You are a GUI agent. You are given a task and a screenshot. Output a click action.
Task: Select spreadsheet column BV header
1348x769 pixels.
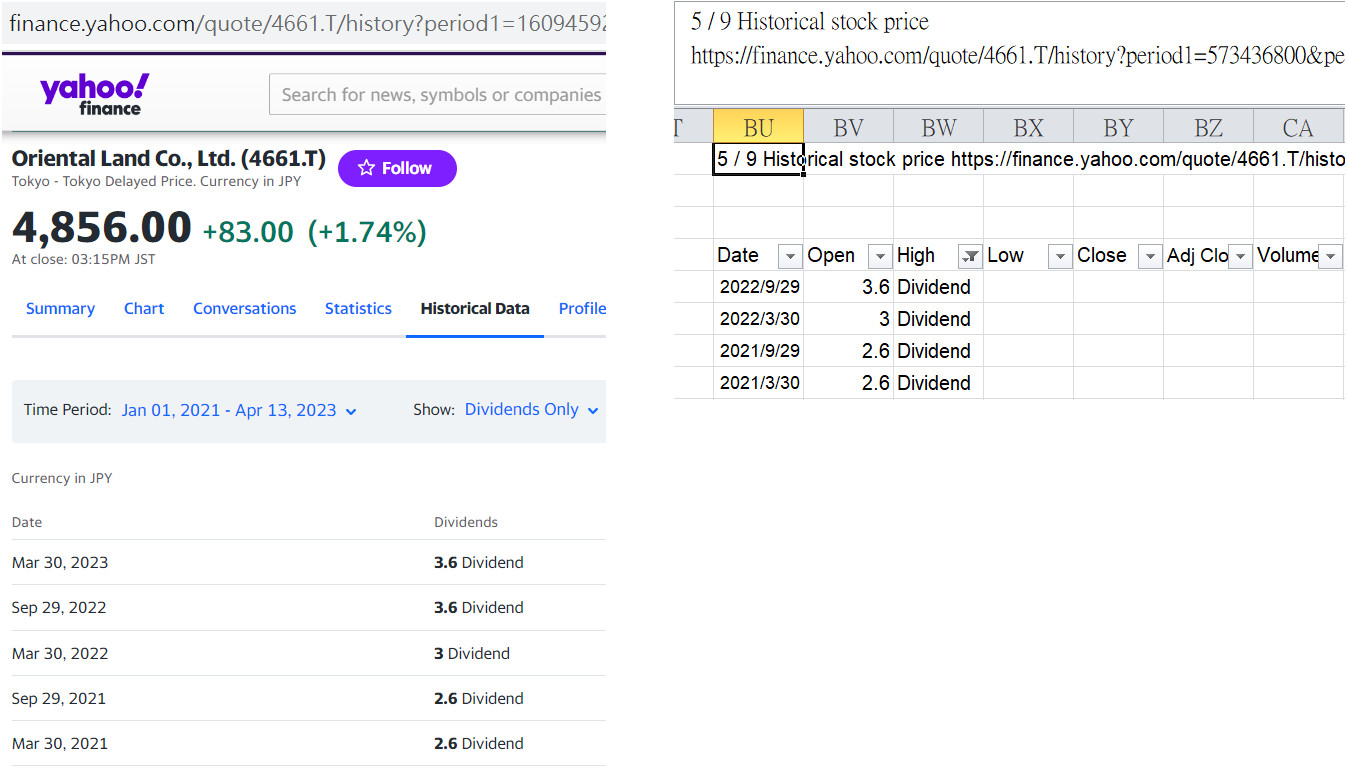(849, 127)
